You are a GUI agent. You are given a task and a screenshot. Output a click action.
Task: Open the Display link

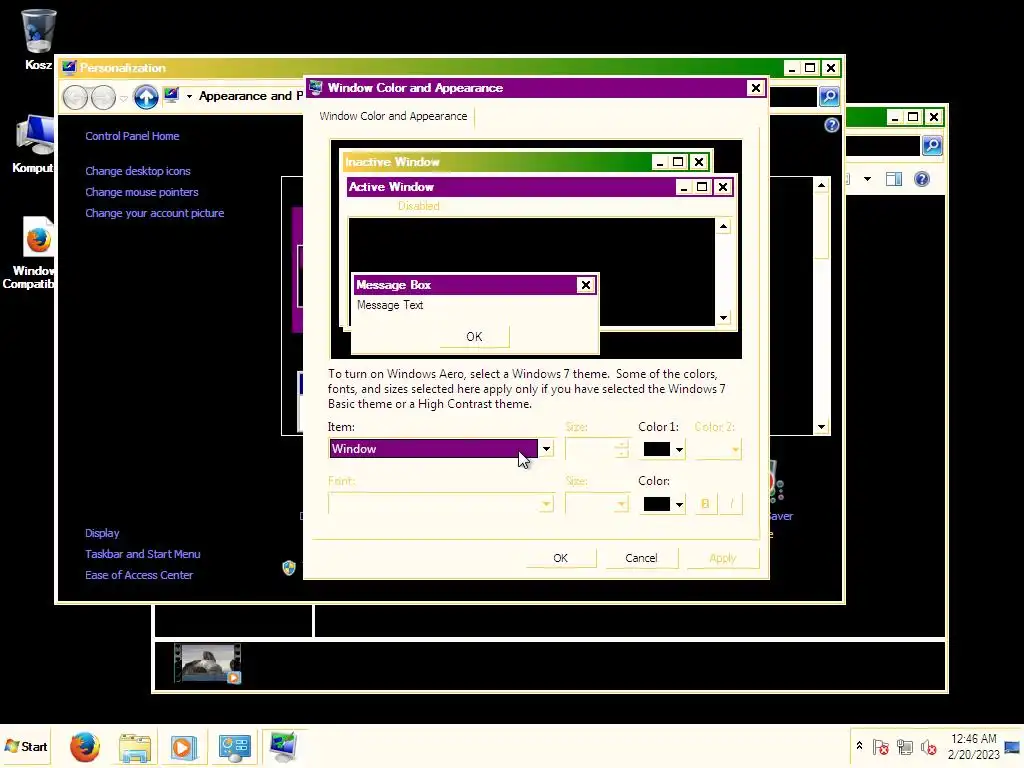click(102, 533)
